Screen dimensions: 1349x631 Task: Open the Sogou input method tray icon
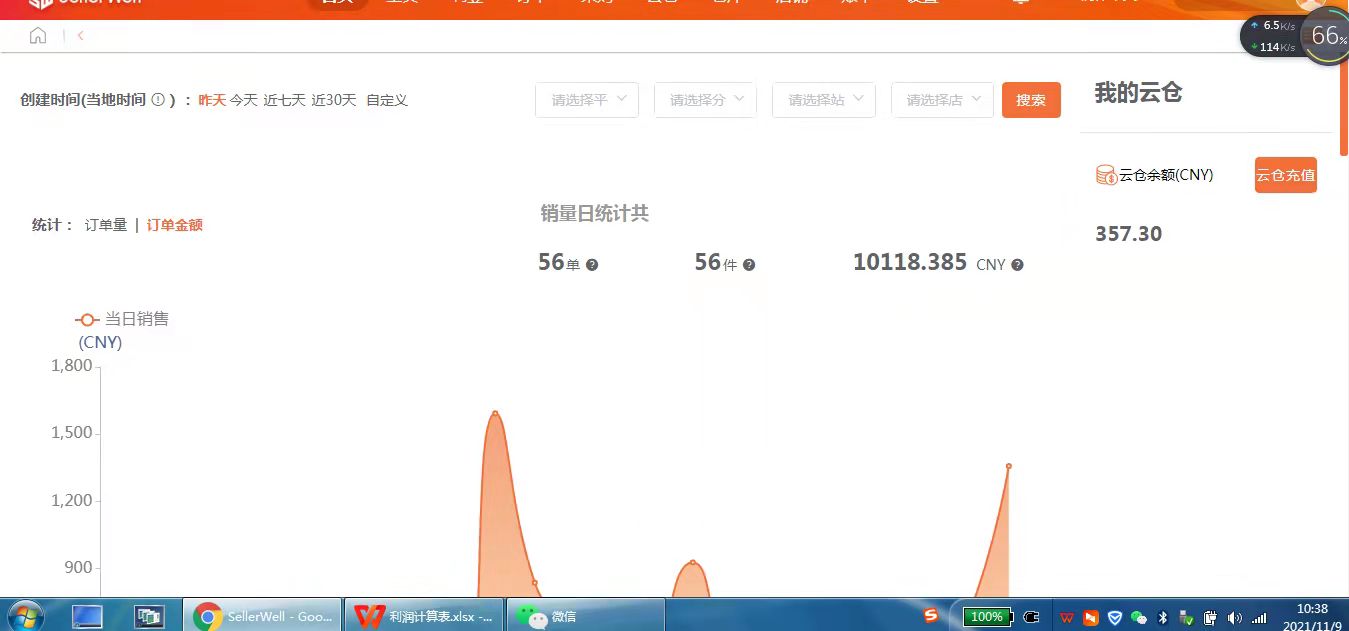click(931, 616)
